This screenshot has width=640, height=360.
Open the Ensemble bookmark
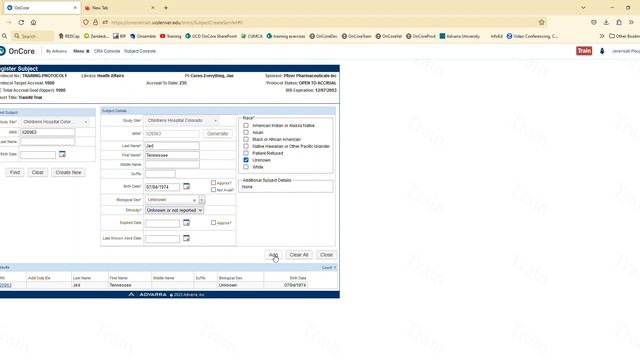(143, 36)
